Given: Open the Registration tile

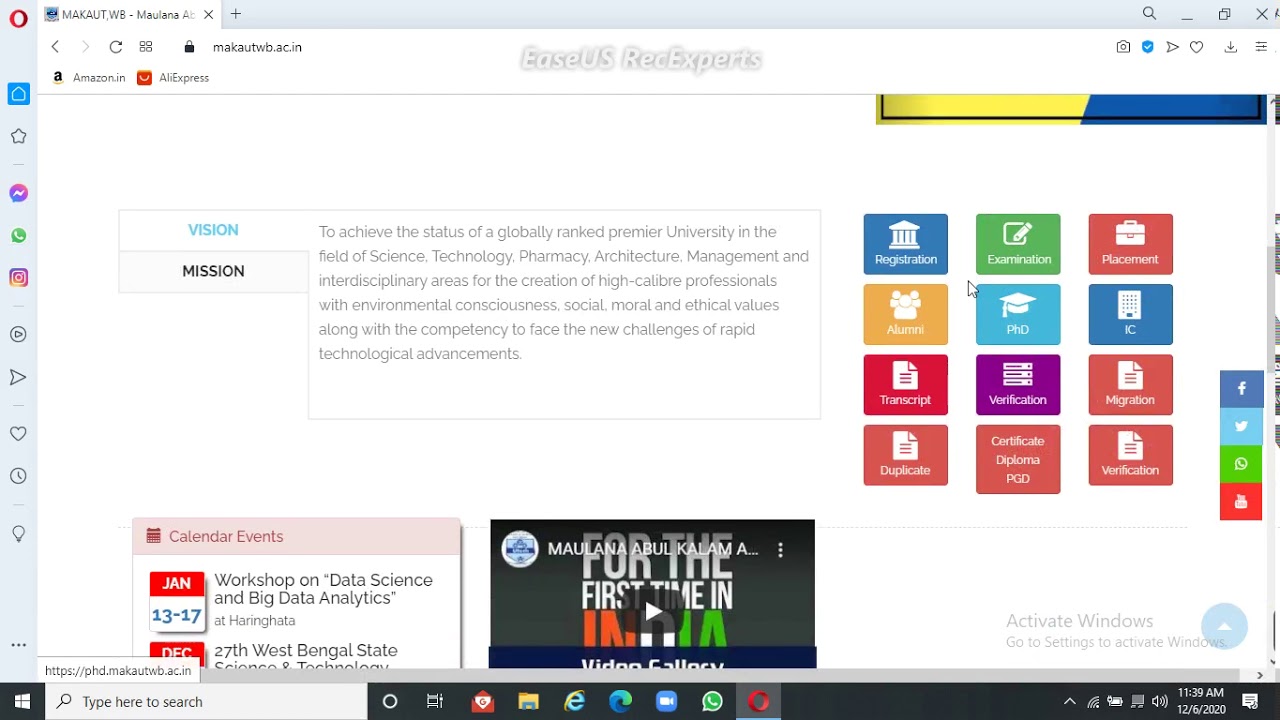Looking at the screenshot, I should tap(905, 244).
